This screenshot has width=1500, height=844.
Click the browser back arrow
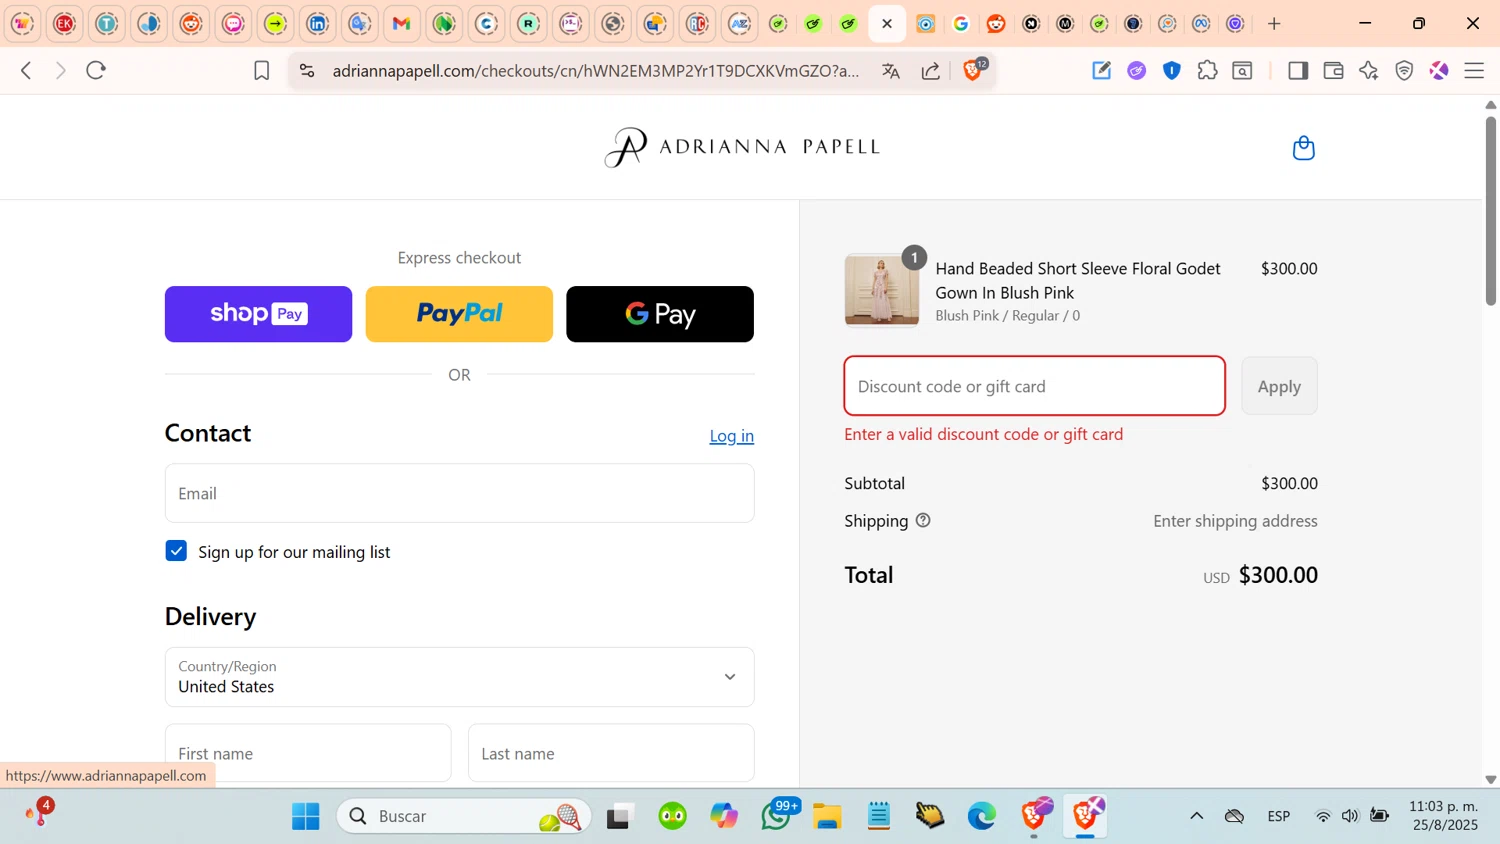point(27,70)
